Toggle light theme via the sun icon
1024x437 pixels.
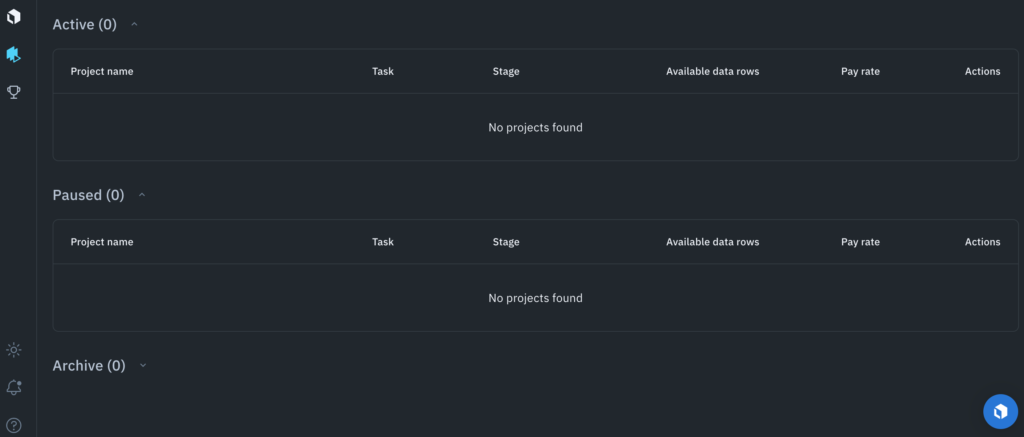[x=14, y=350]
